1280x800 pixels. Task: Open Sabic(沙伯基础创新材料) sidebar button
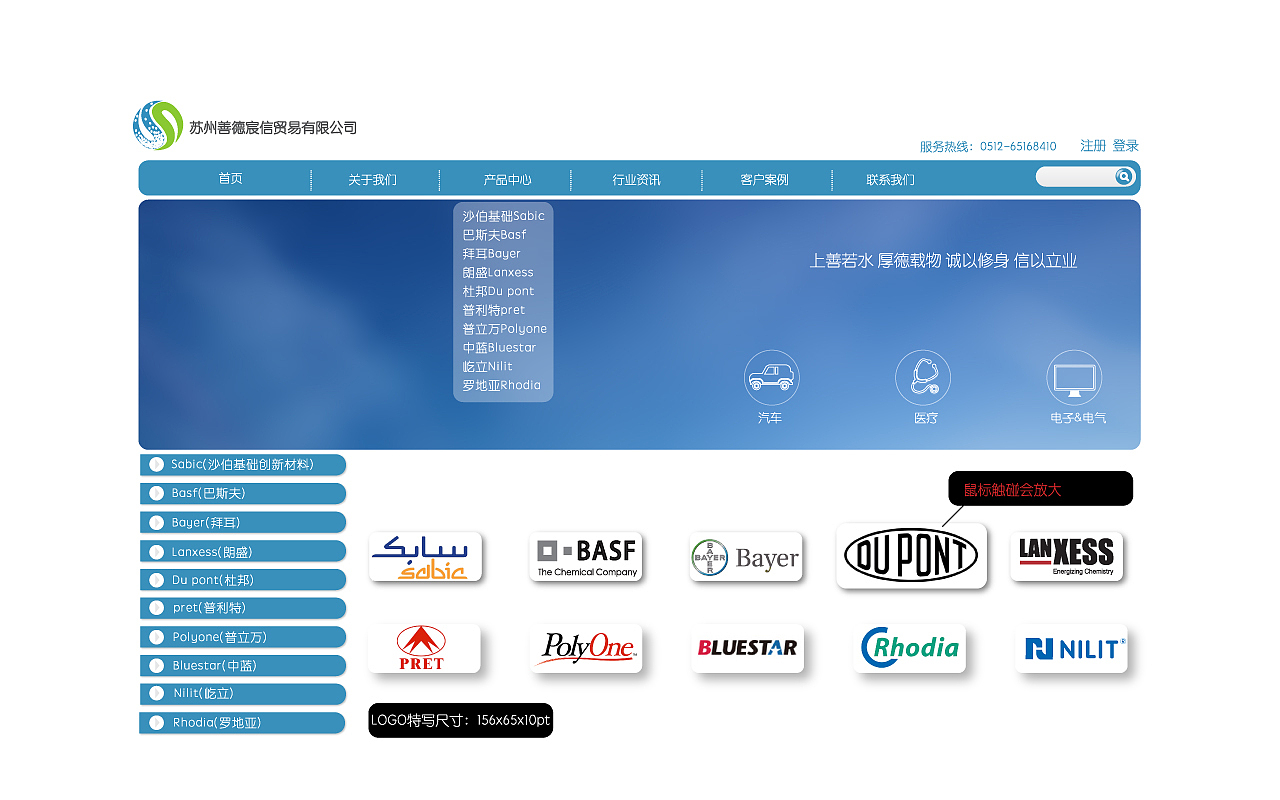(243, 465)
